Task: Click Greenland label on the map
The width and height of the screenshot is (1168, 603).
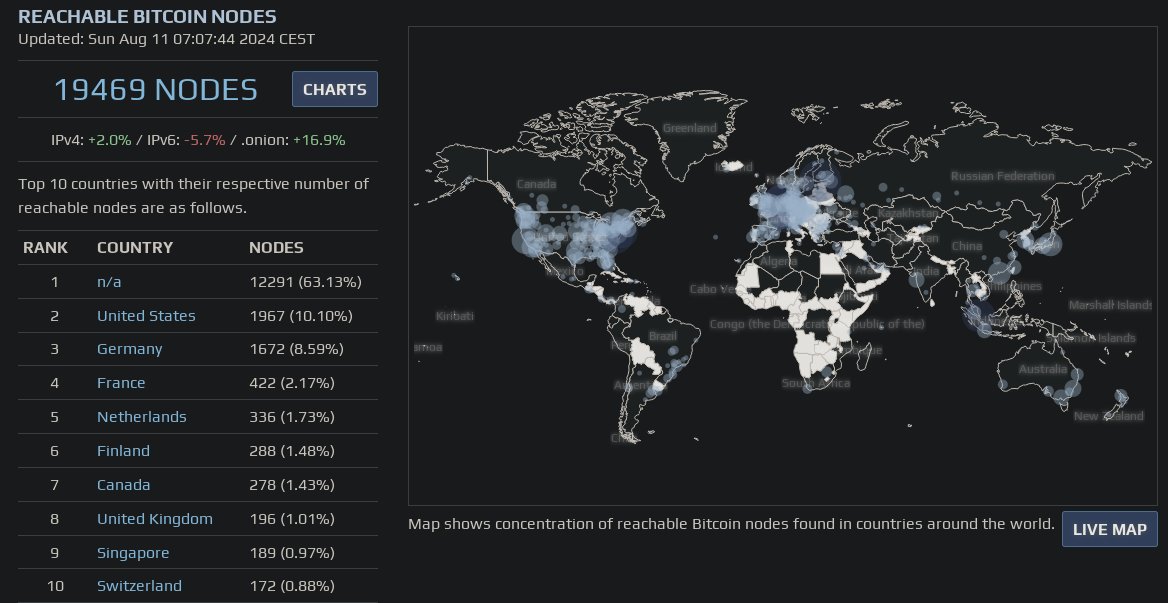Action: pos(690,128)
